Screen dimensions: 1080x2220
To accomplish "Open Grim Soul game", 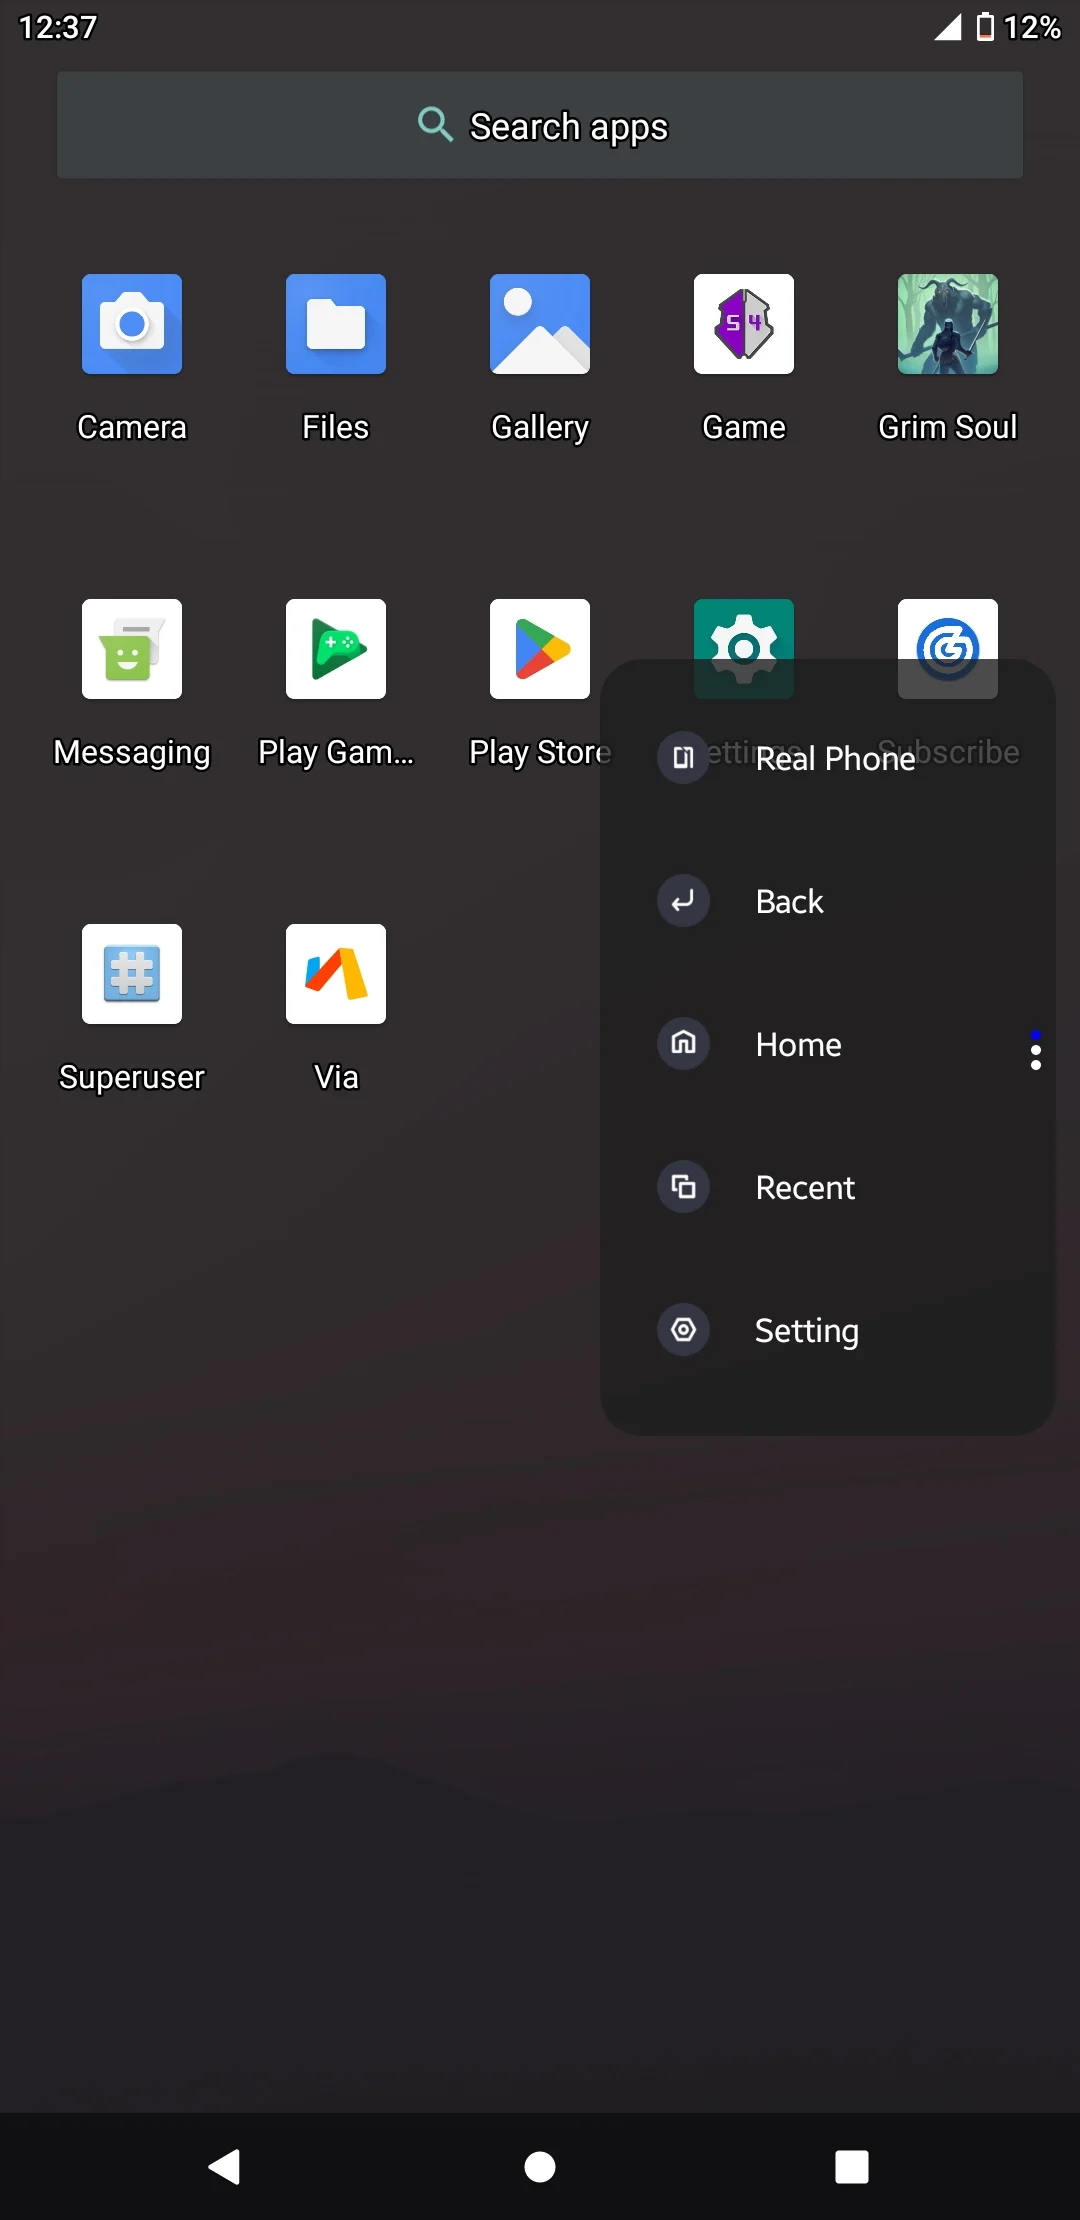I will [947, 325].
